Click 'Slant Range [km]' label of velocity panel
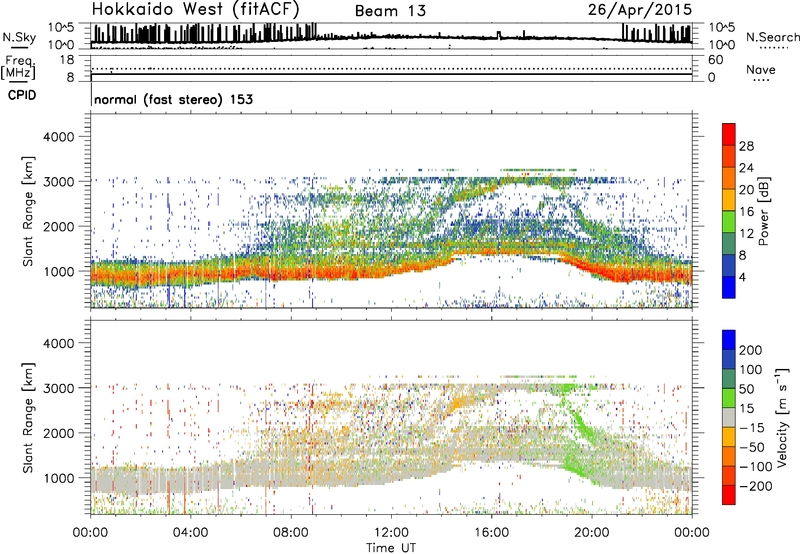 [28, 418]
